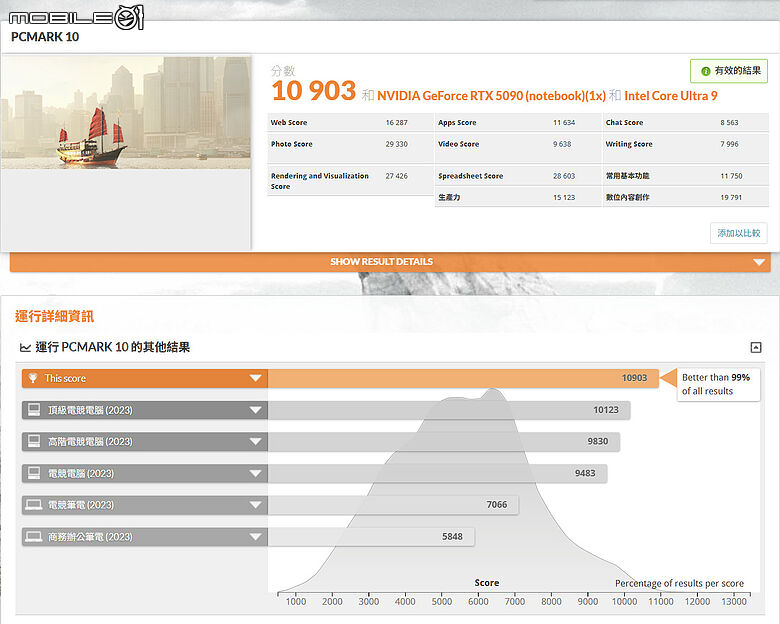This screenshot has width=780, height=624.
Task: Open Intel Core Ultra 9 link
Action: tap(671, 96)
